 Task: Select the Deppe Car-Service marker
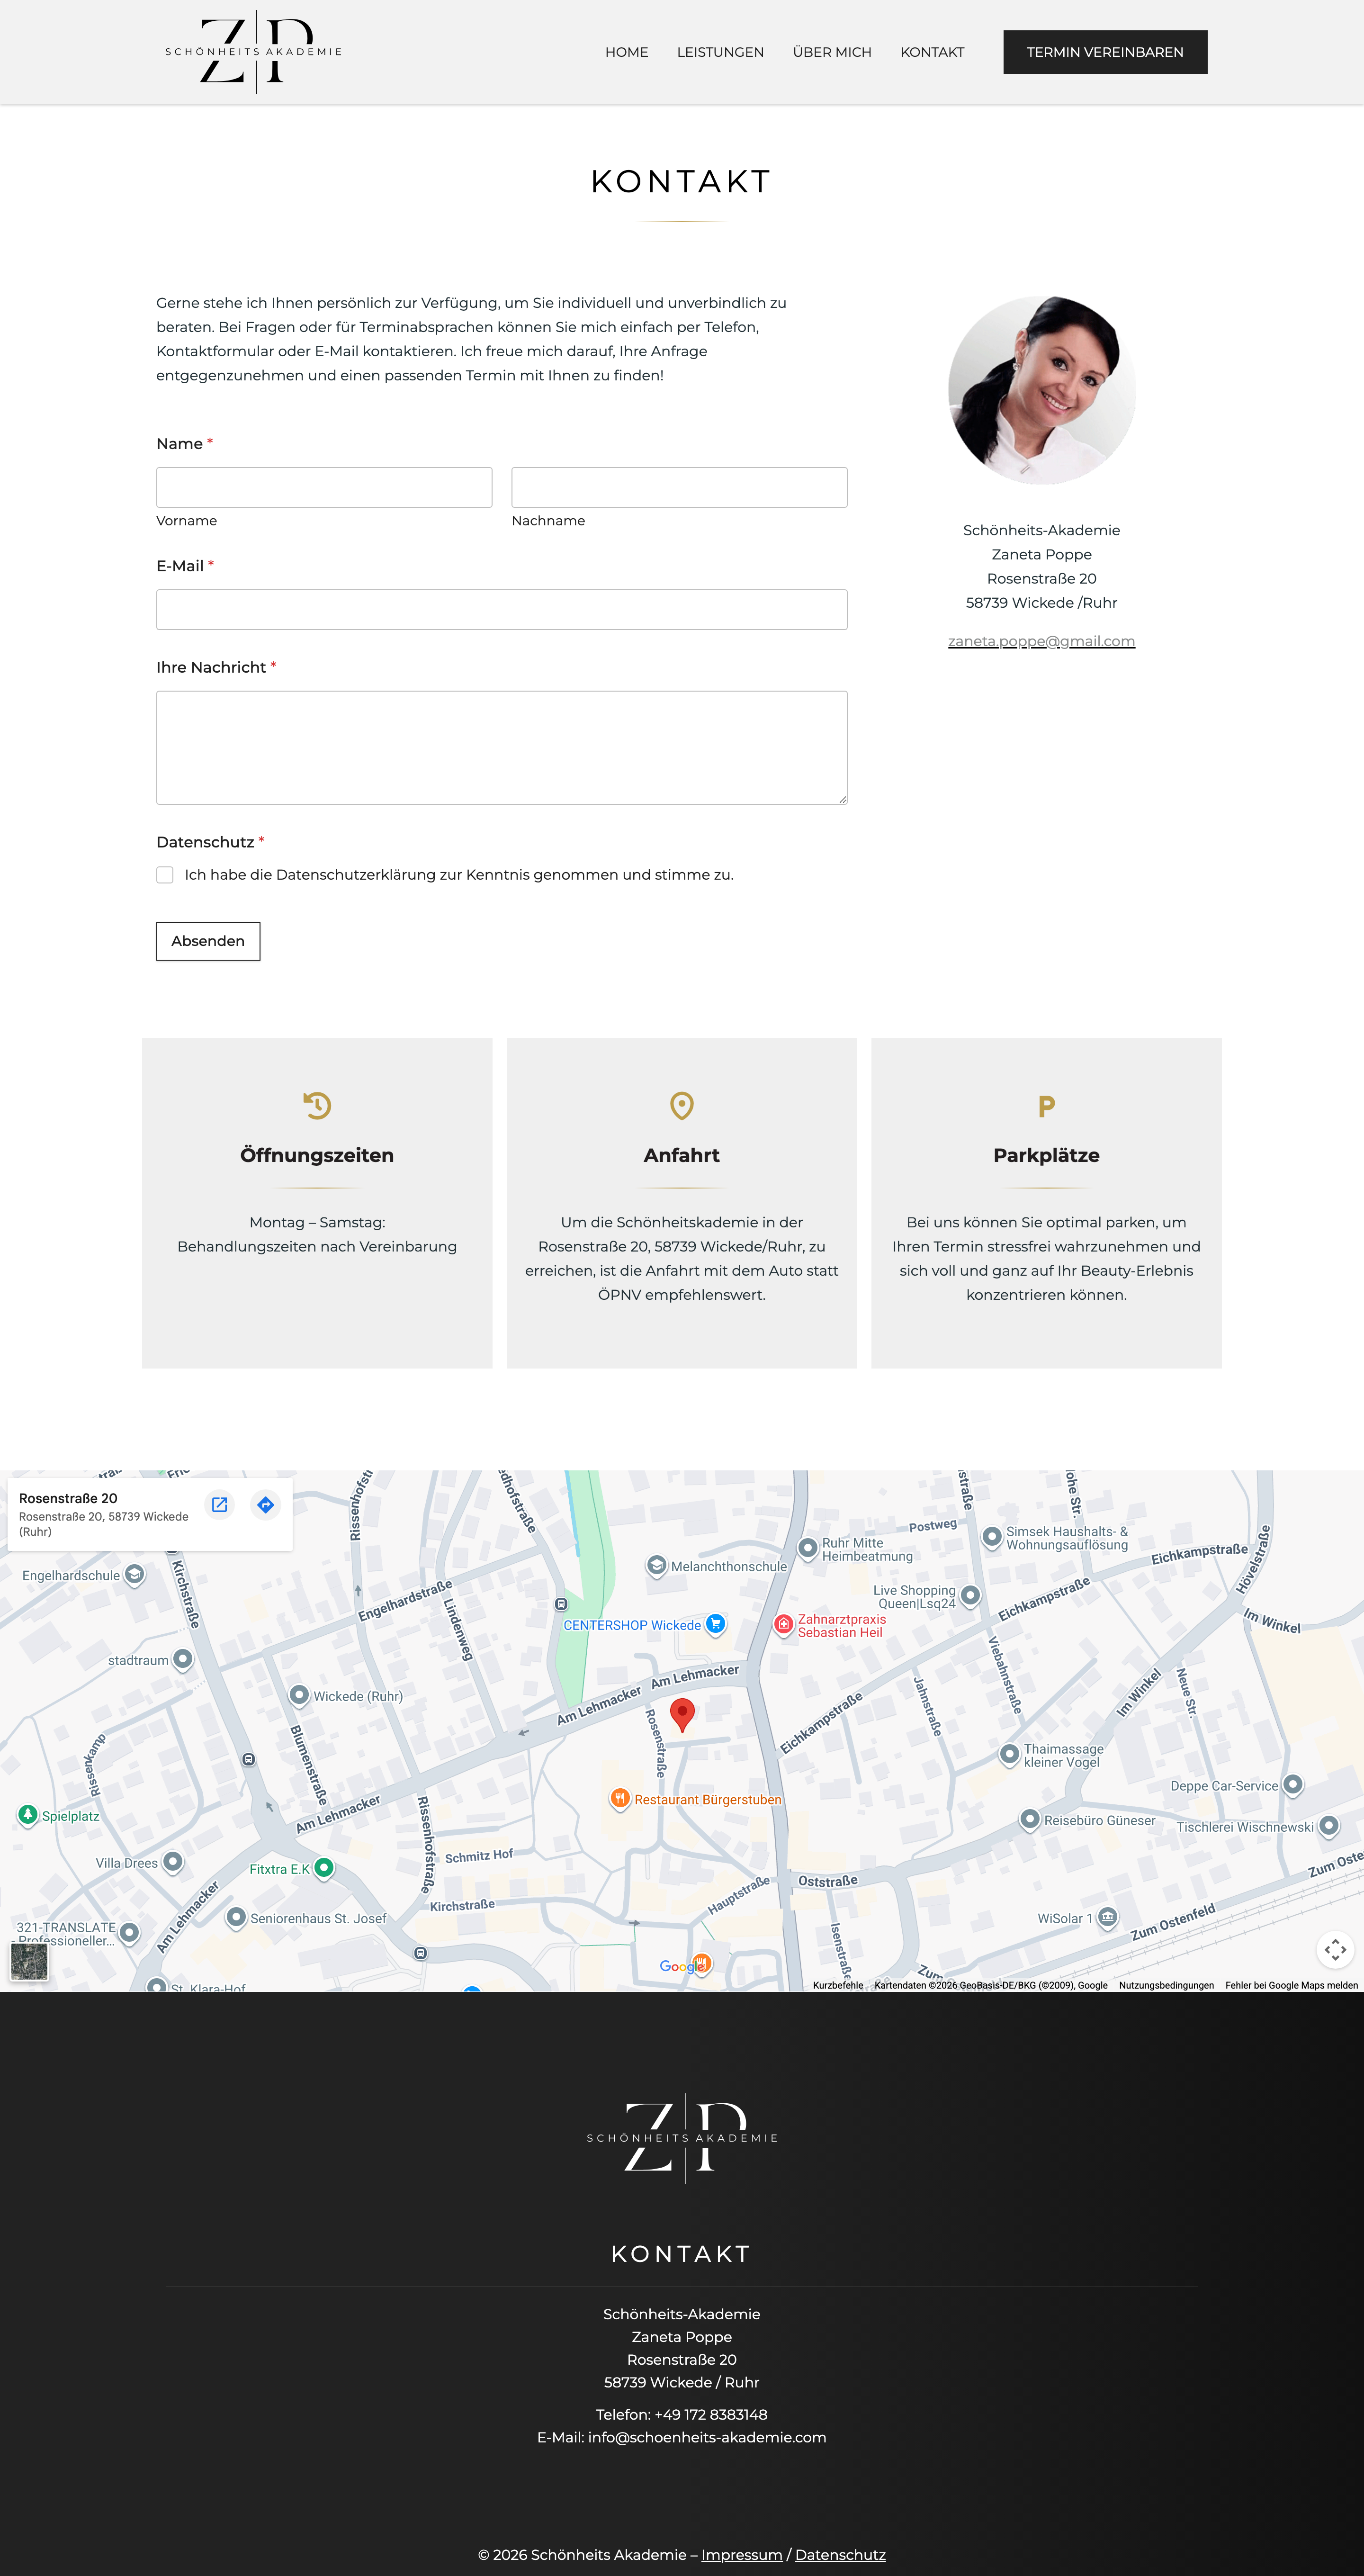pyautogui.click(x=1293, y=1785)
